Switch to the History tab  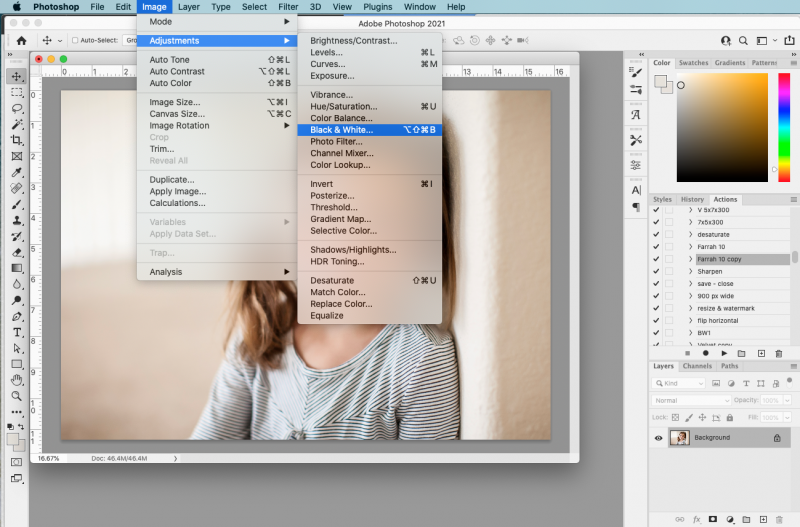point(692,199)
